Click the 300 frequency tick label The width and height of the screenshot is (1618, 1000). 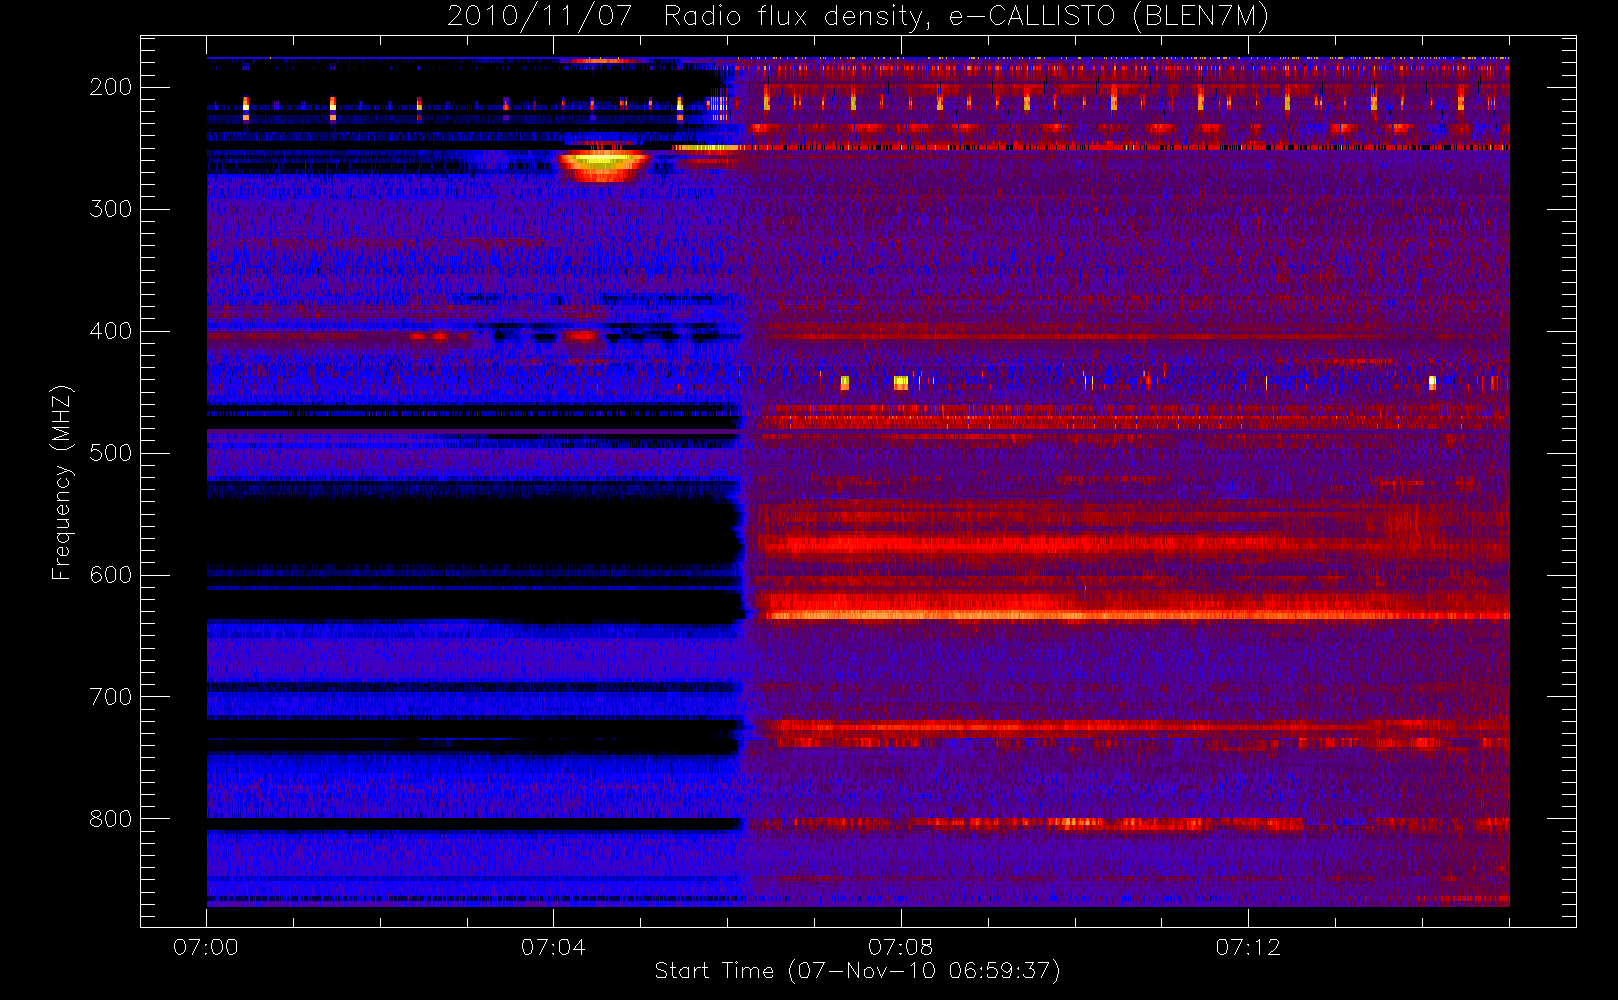tap(111, 209)
